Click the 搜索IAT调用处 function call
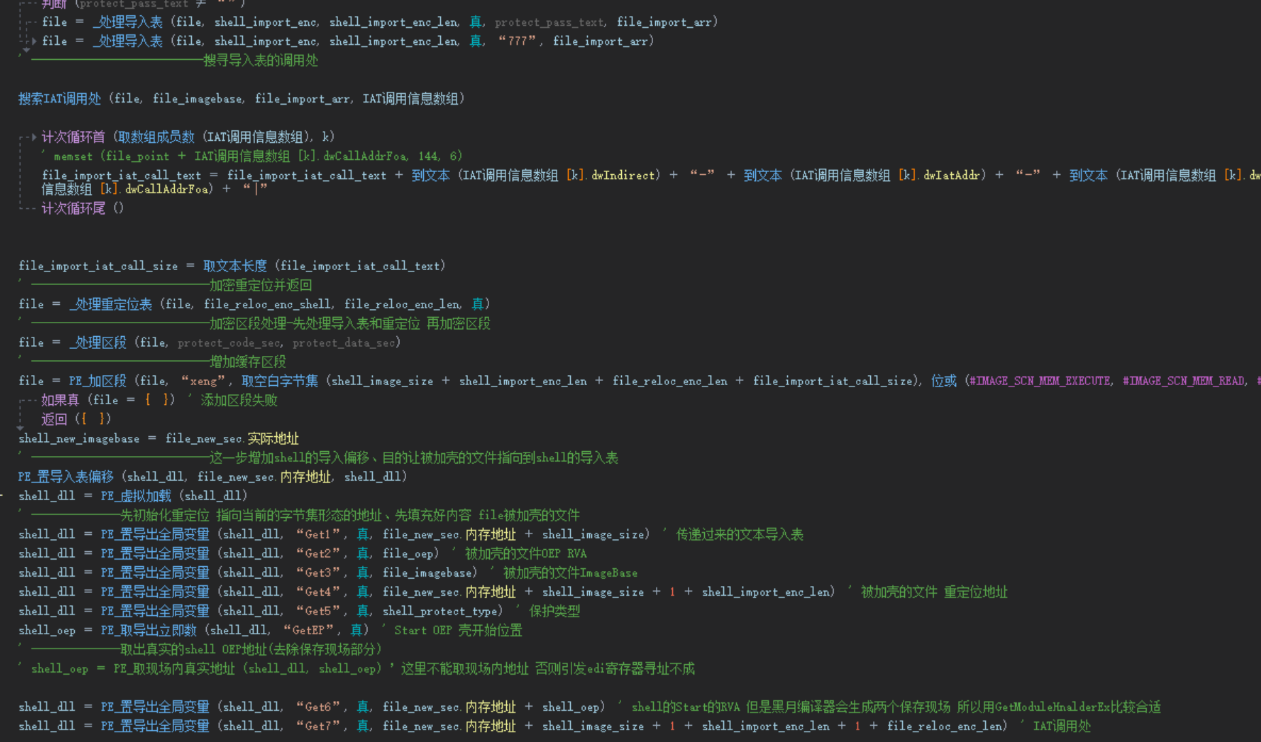1261x742 pixels. click(x=60, y=98)
